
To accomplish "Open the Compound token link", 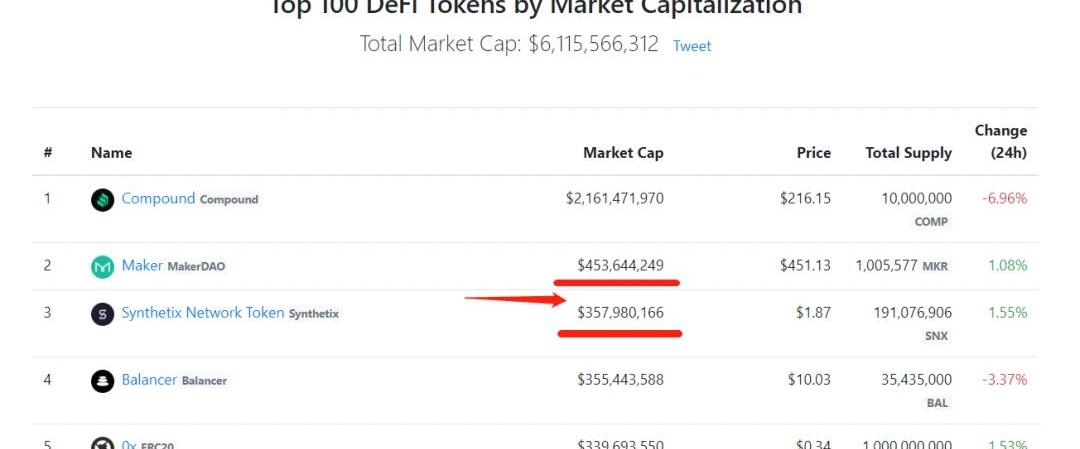I will pos(158,198).
